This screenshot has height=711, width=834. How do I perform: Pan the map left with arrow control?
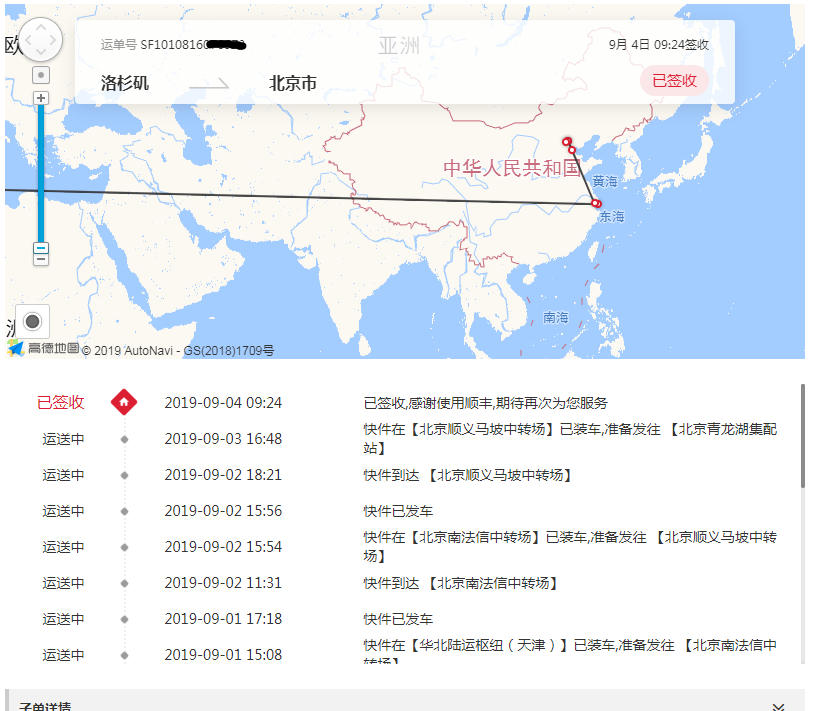pos(27,41)
